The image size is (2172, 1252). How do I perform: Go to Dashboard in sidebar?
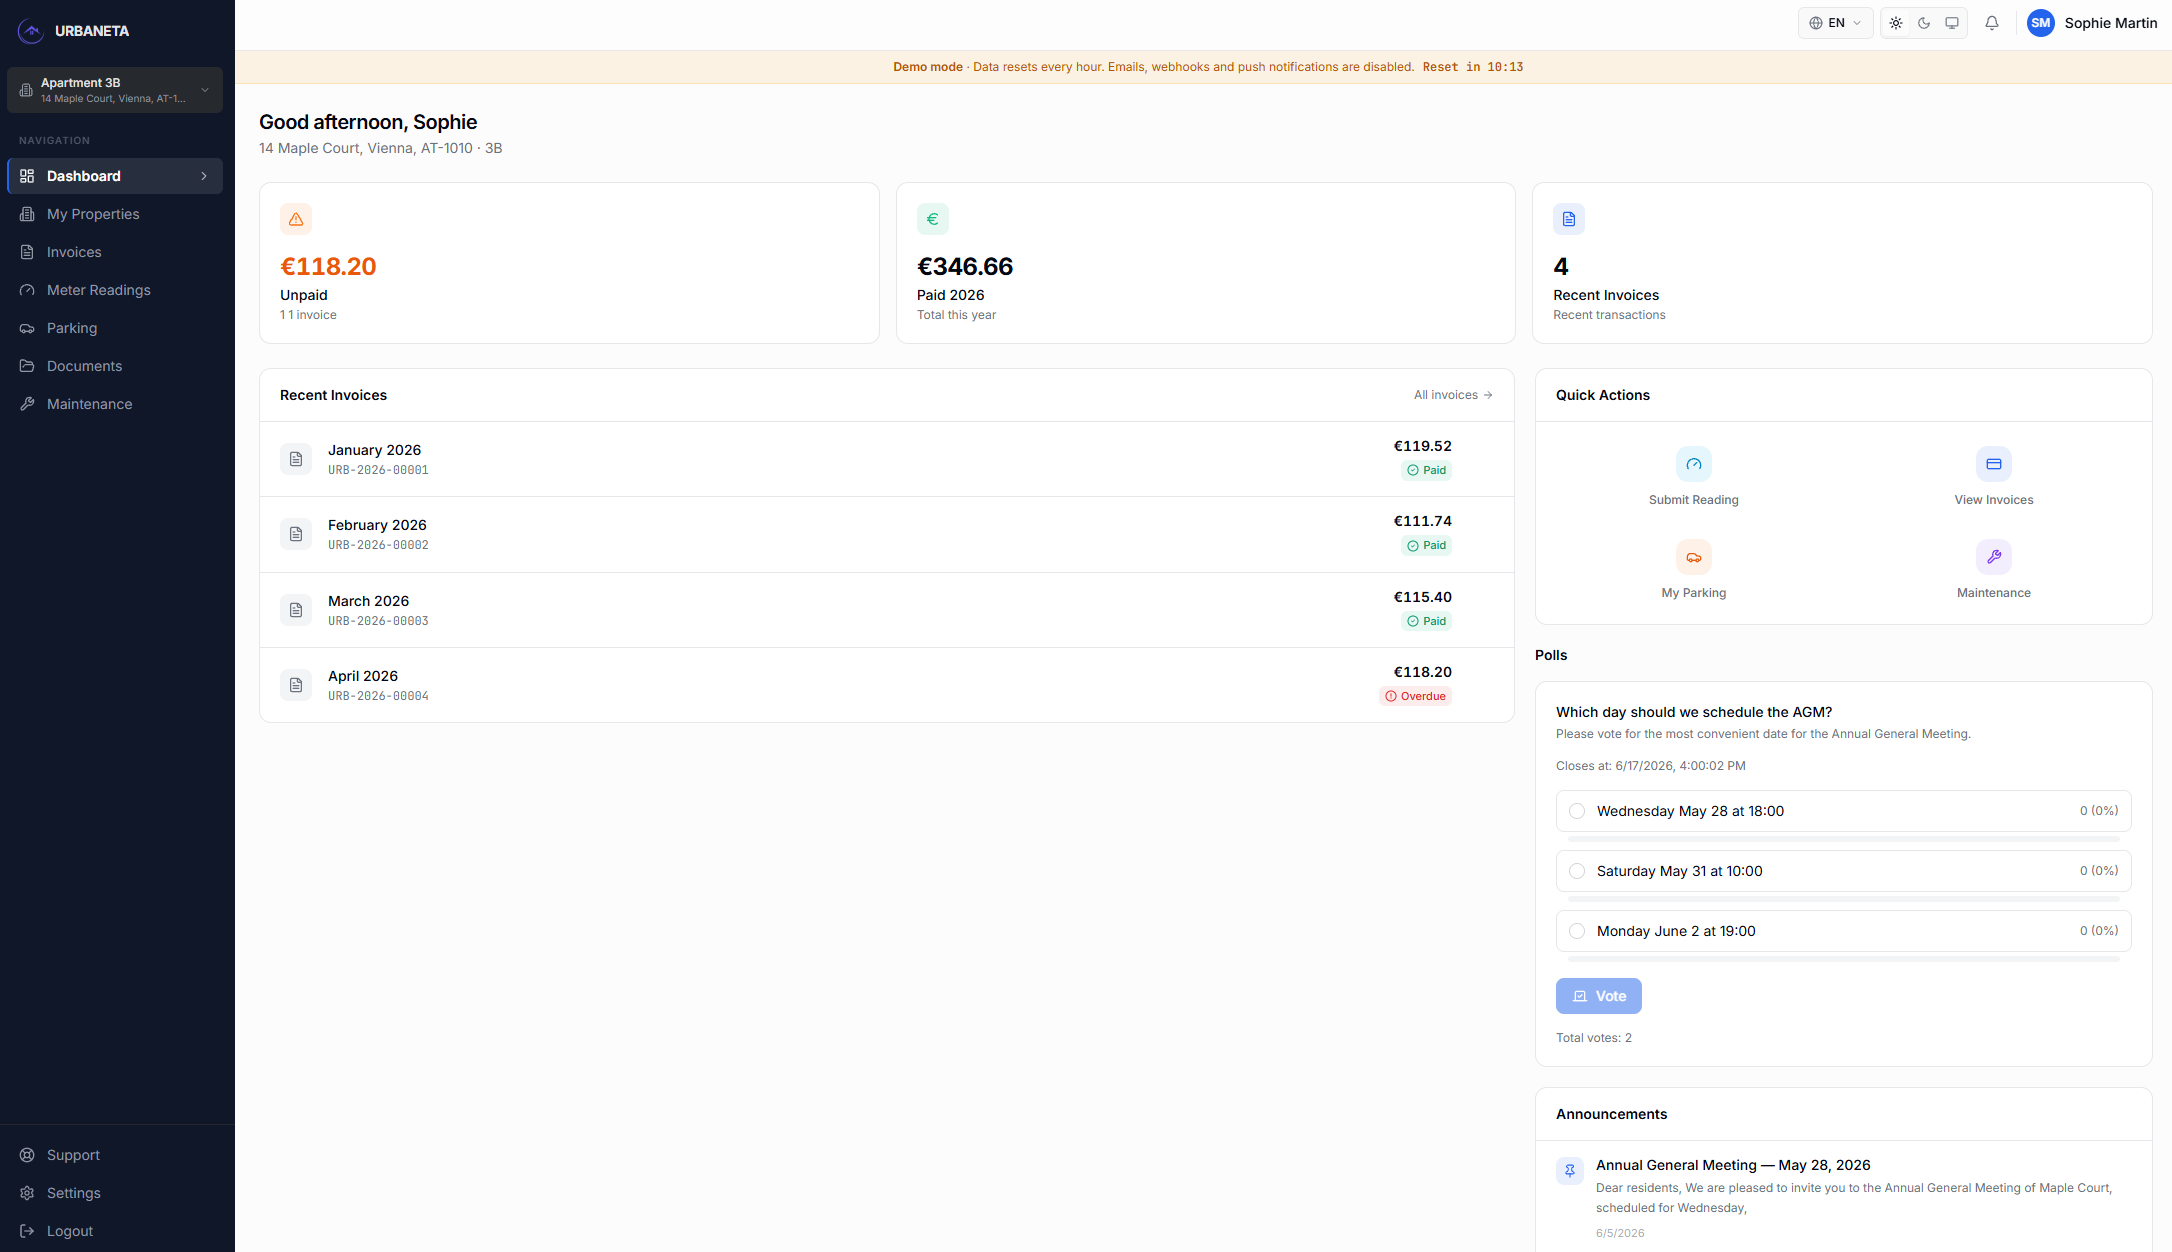[115, 176]
